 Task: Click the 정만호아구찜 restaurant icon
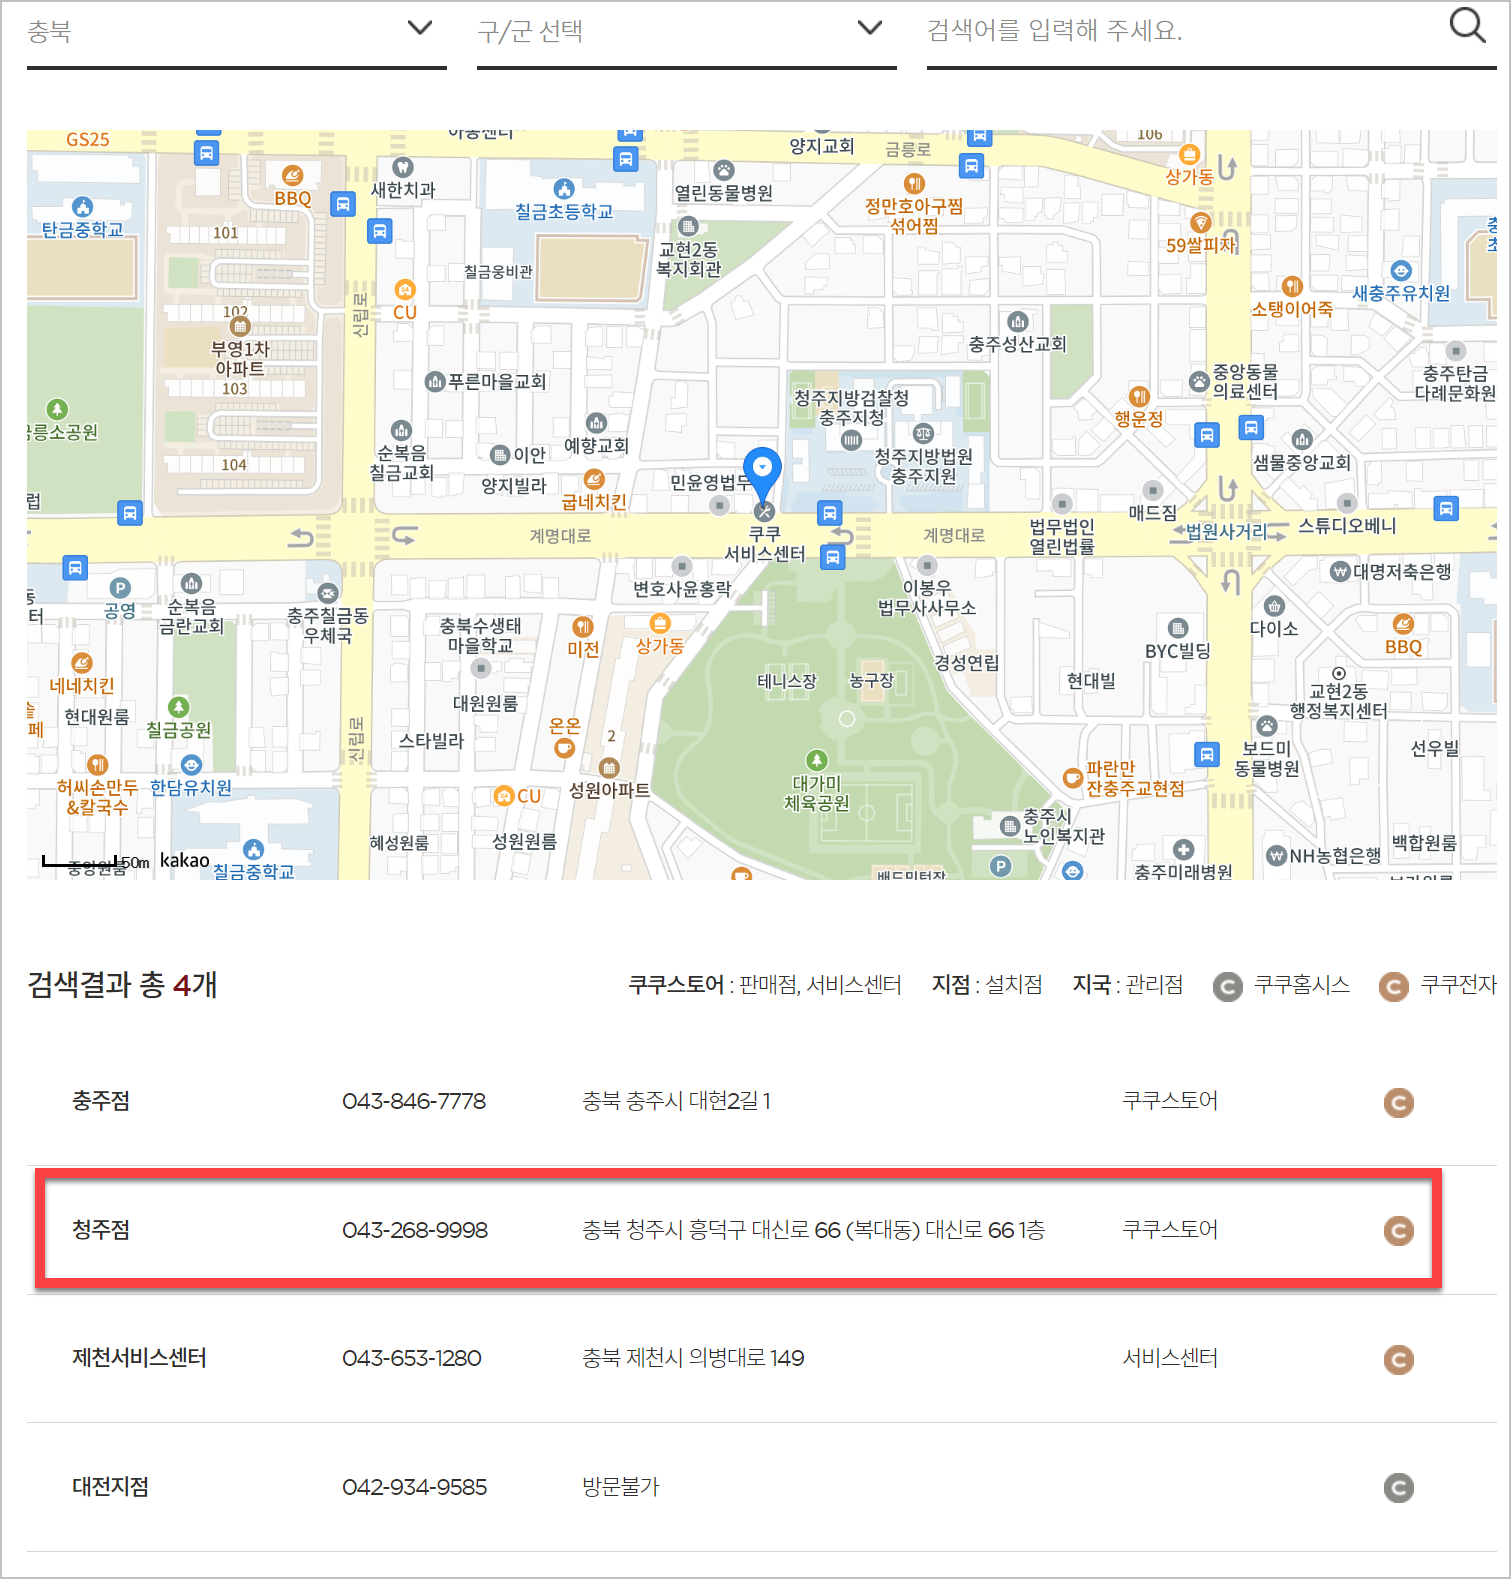pos(914,183)
